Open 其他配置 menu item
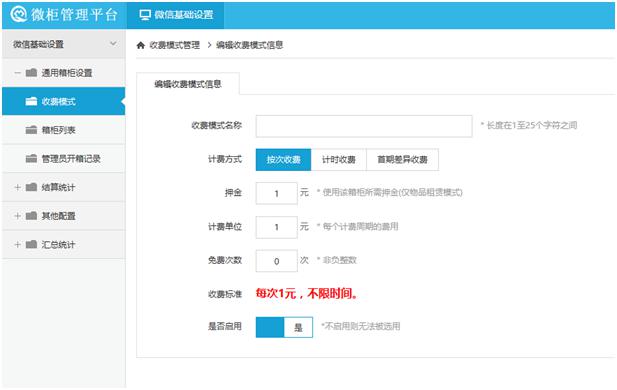Image resolution: width=617 pixels, height=390 pixels. pos(63,216)
